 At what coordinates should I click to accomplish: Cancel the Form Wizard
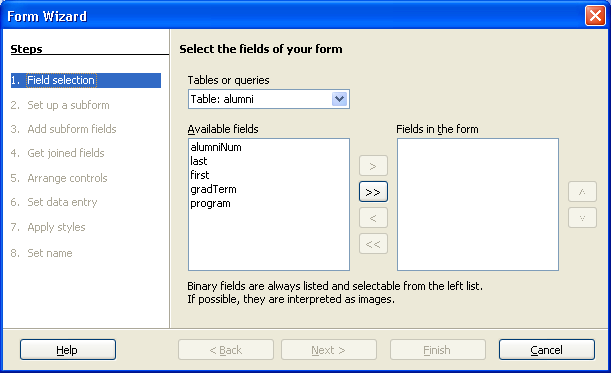(x=547, y=350)
